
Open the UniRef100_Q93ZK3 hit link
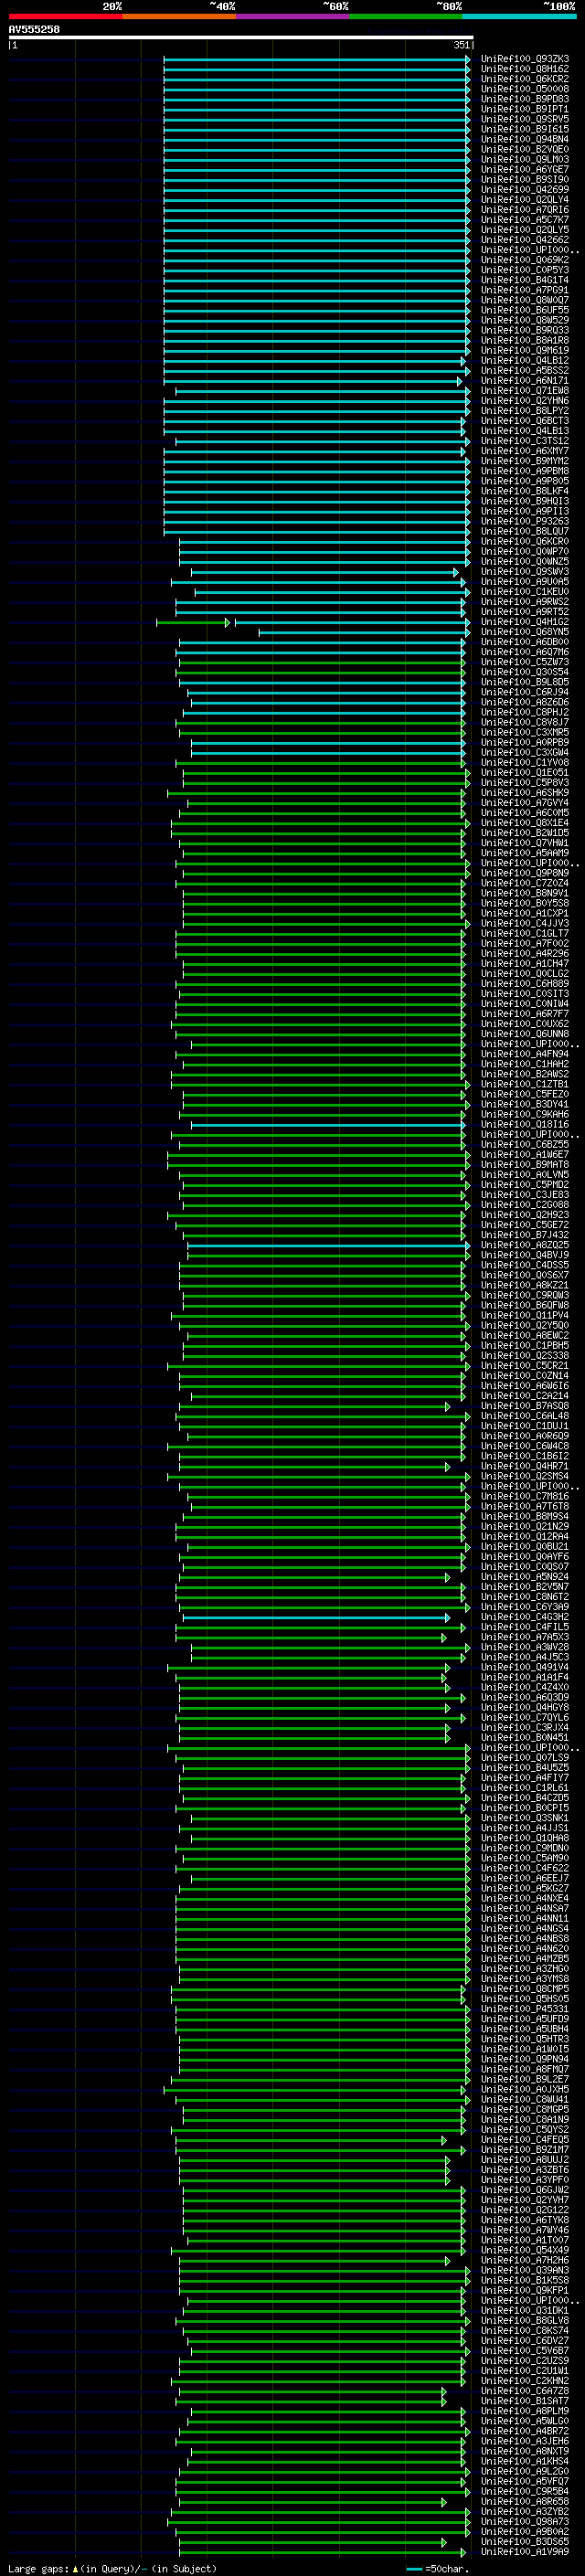[x=525, y=59]
